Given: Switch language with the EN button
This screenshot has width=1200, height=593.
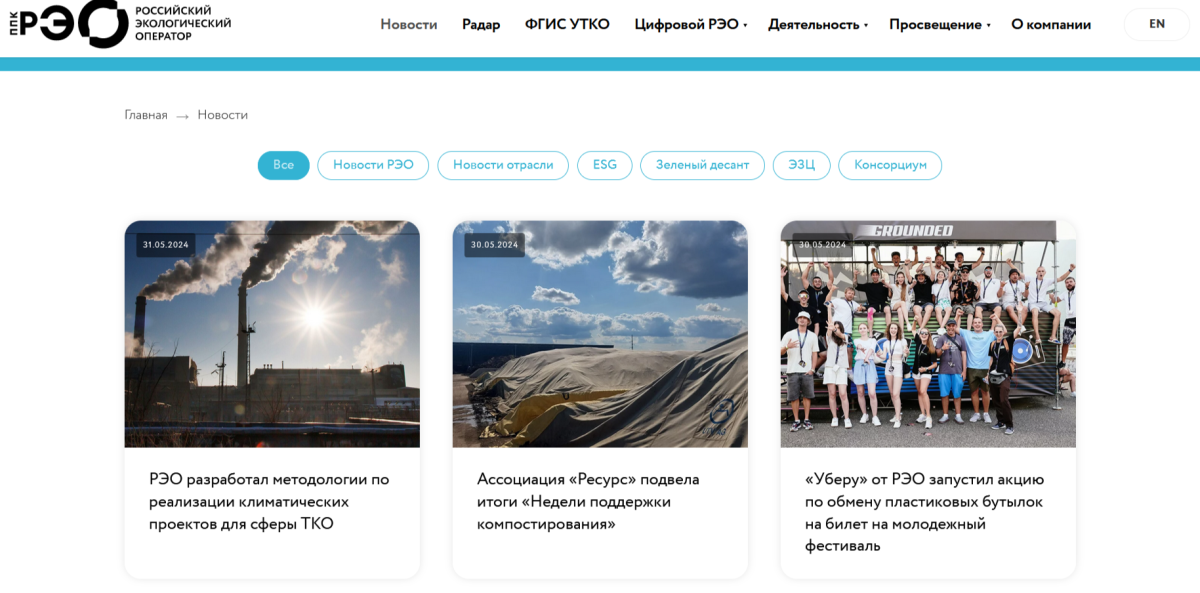Looking at the screenshot, I should (1157, 24).
